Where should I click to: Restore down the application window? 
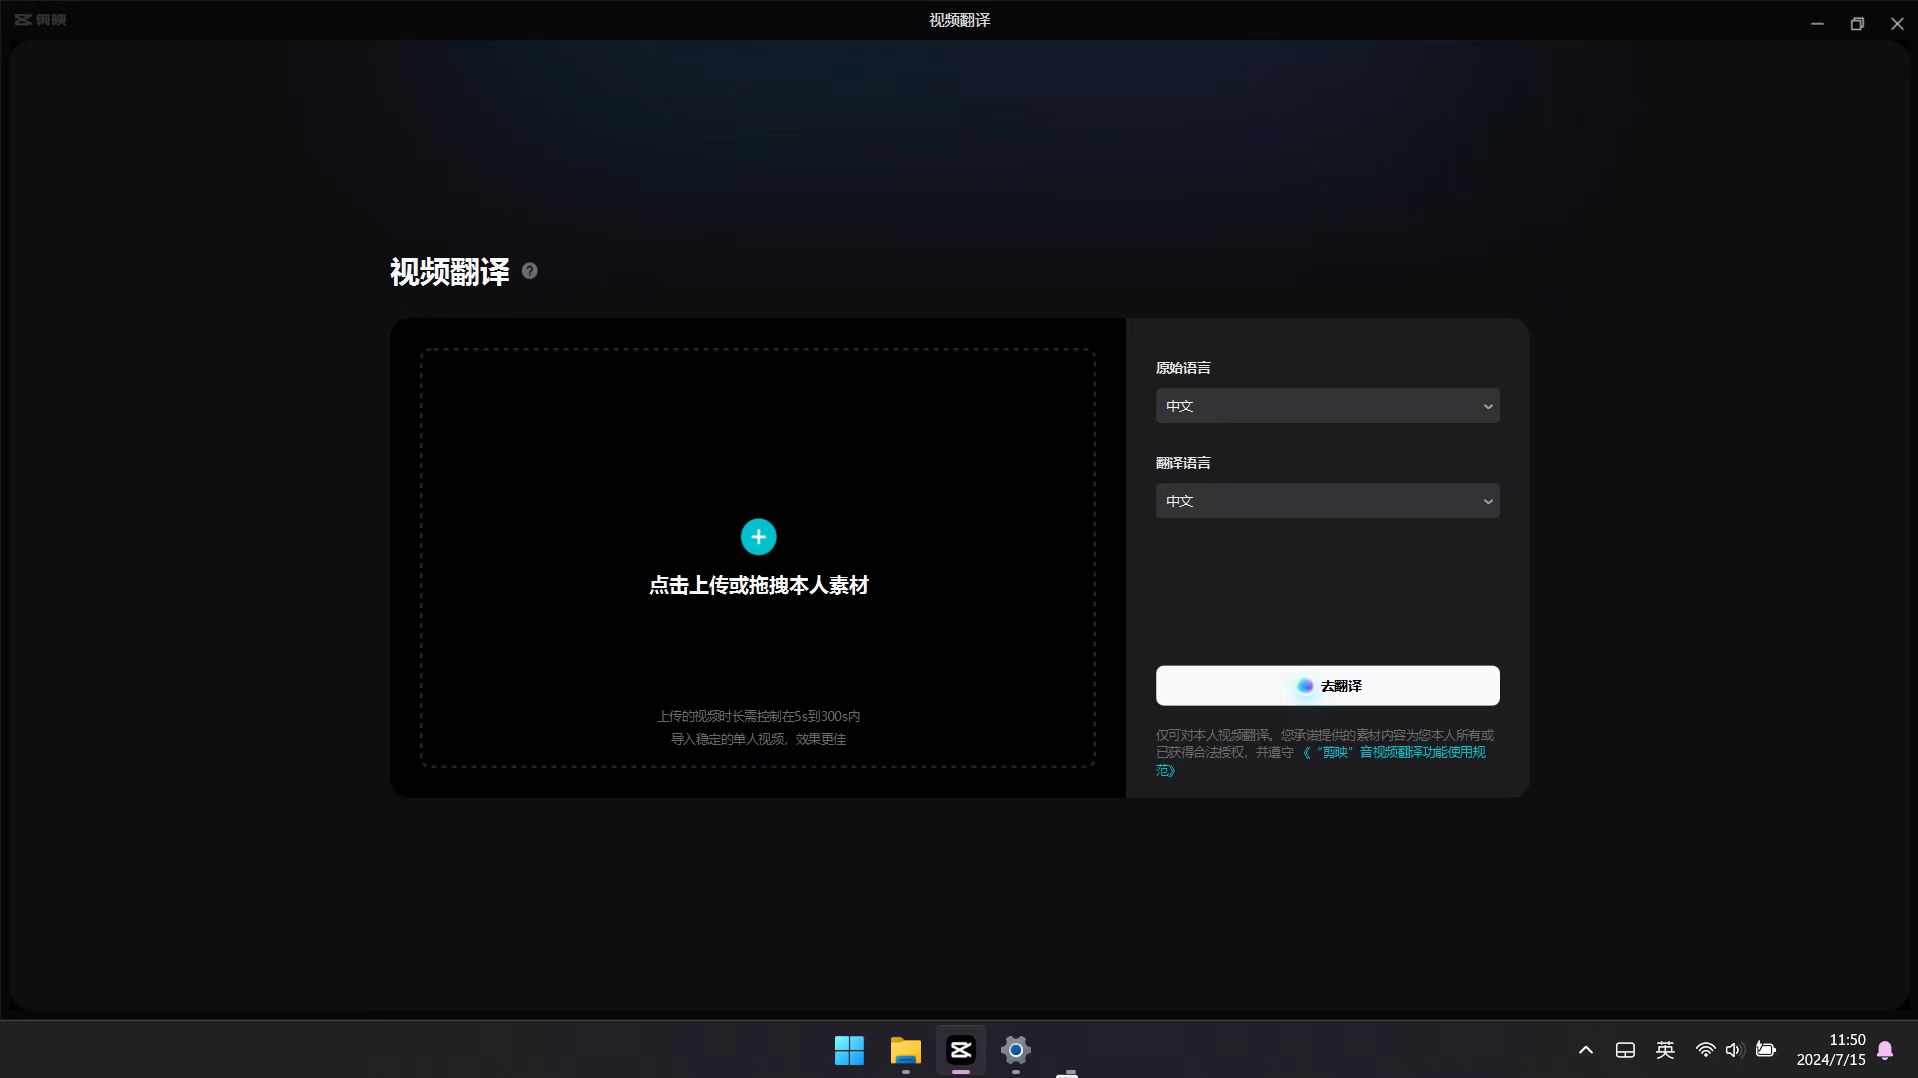click(1857, 23)
